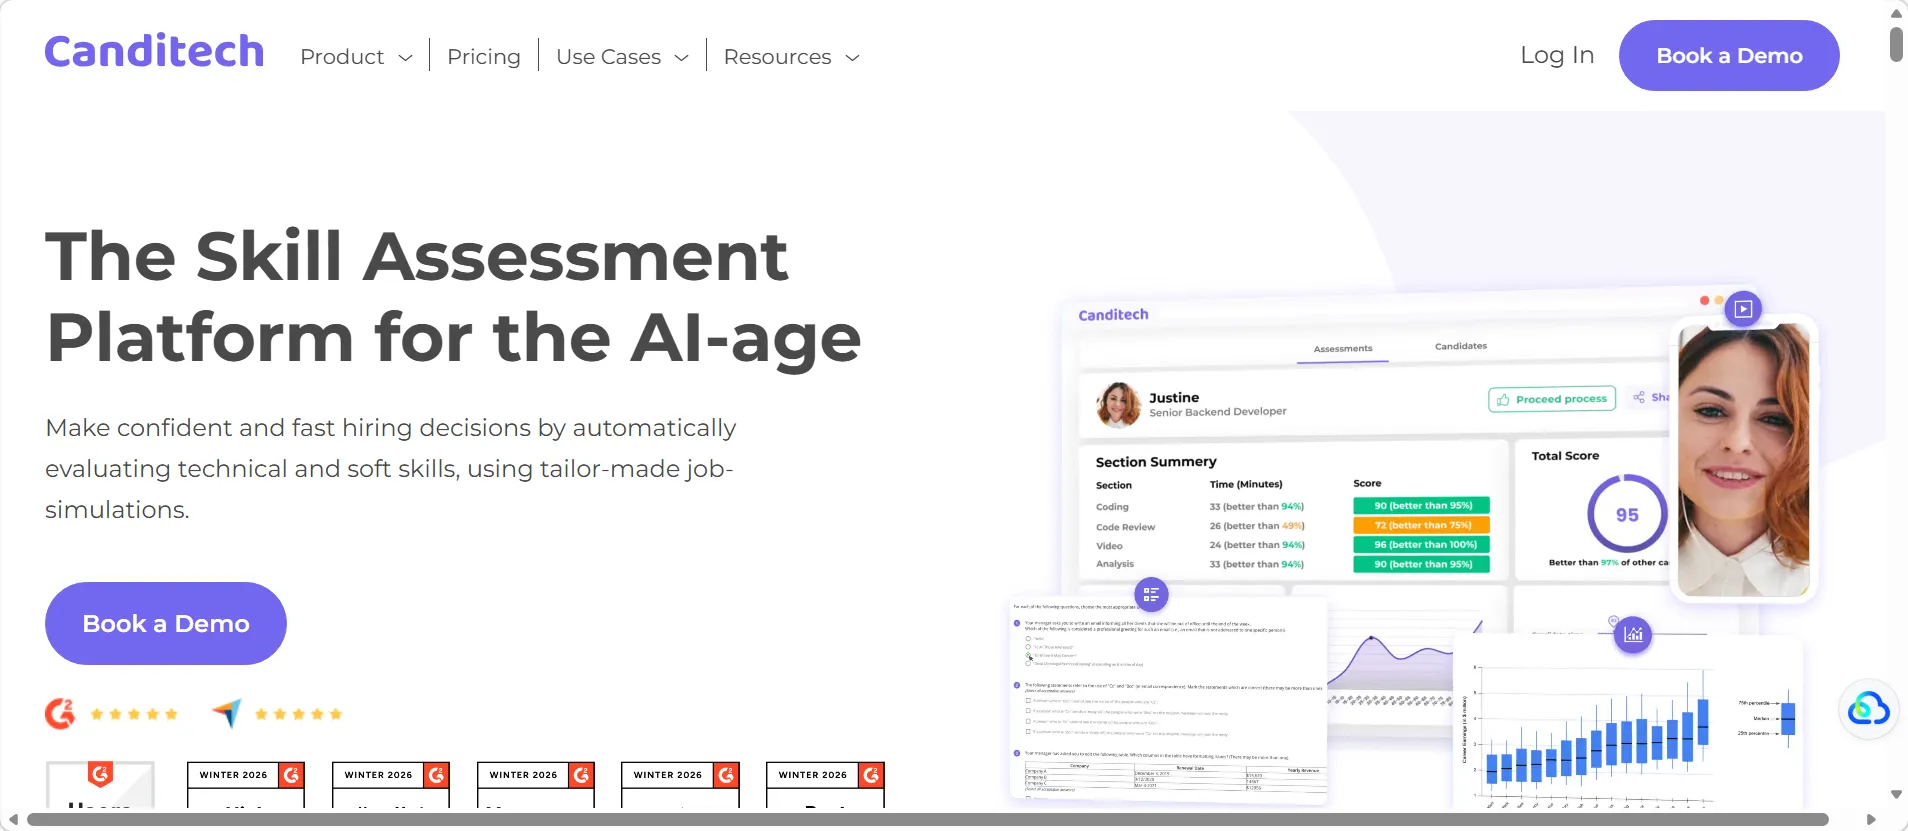Click the purple questionnaire list icon badge
Image resolution: width=1908 pixels, height=831 pixels.
point(1151,595)
